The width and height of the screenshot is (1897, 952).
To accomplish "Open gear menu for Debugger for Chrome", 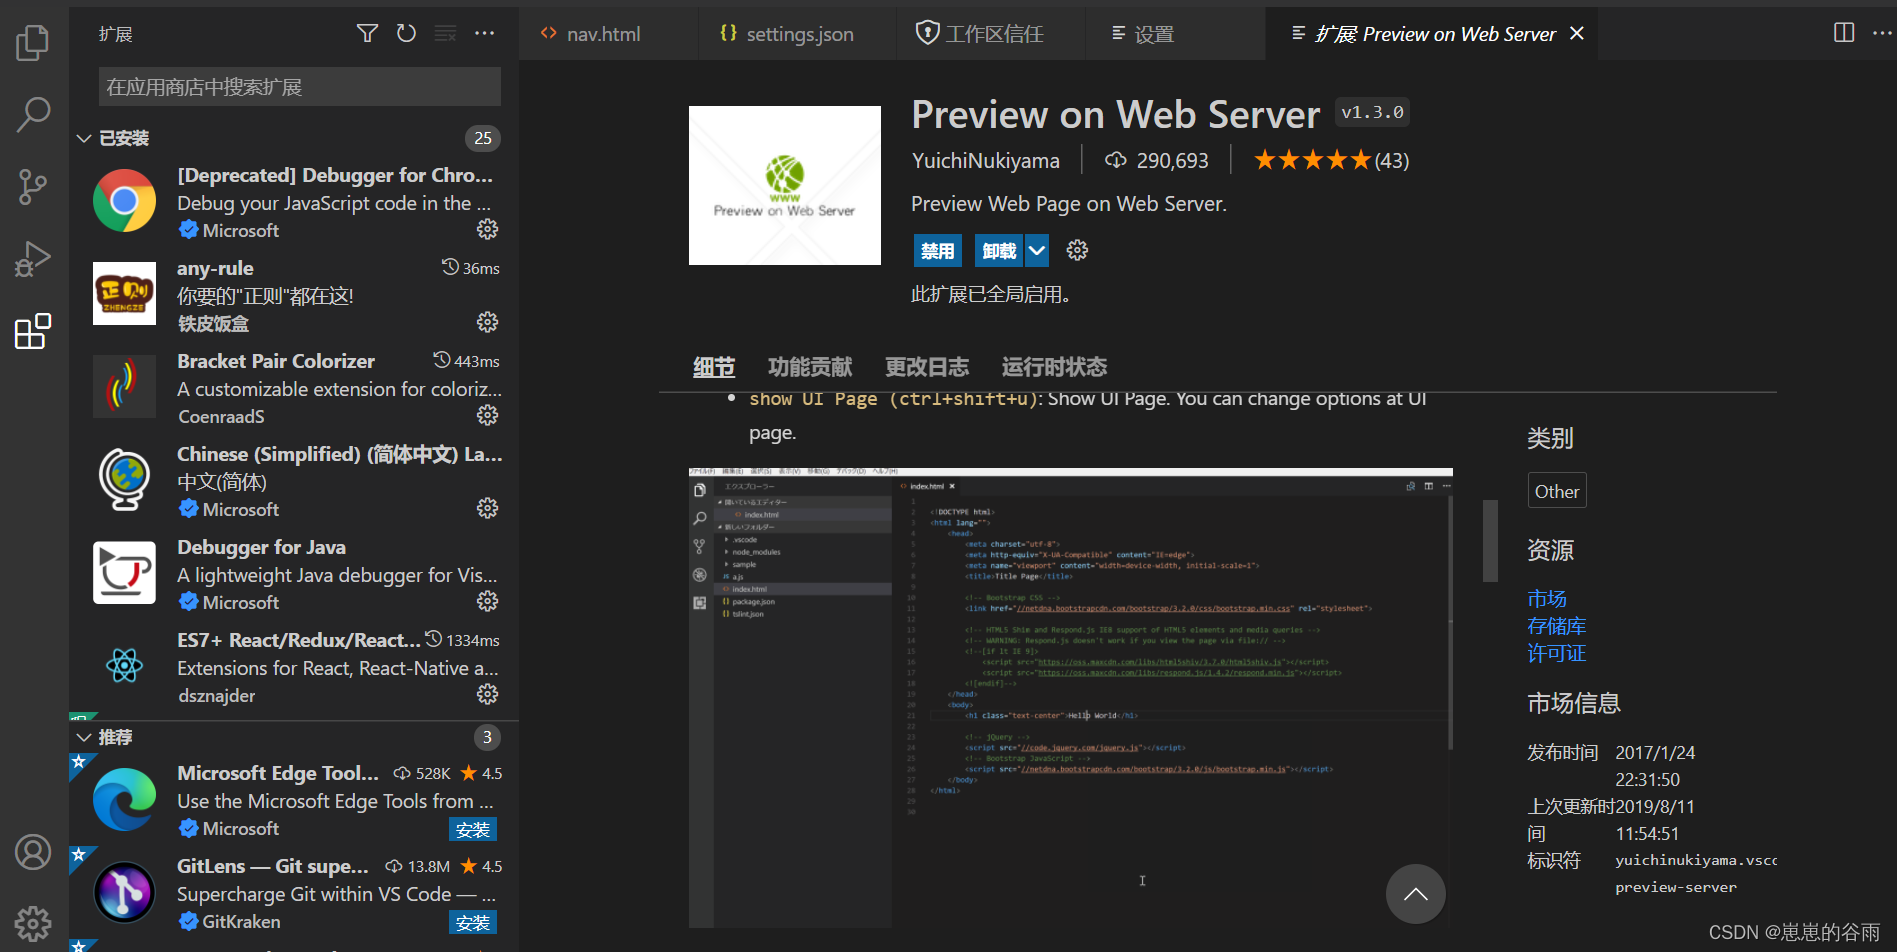I will tap(487, 229).
